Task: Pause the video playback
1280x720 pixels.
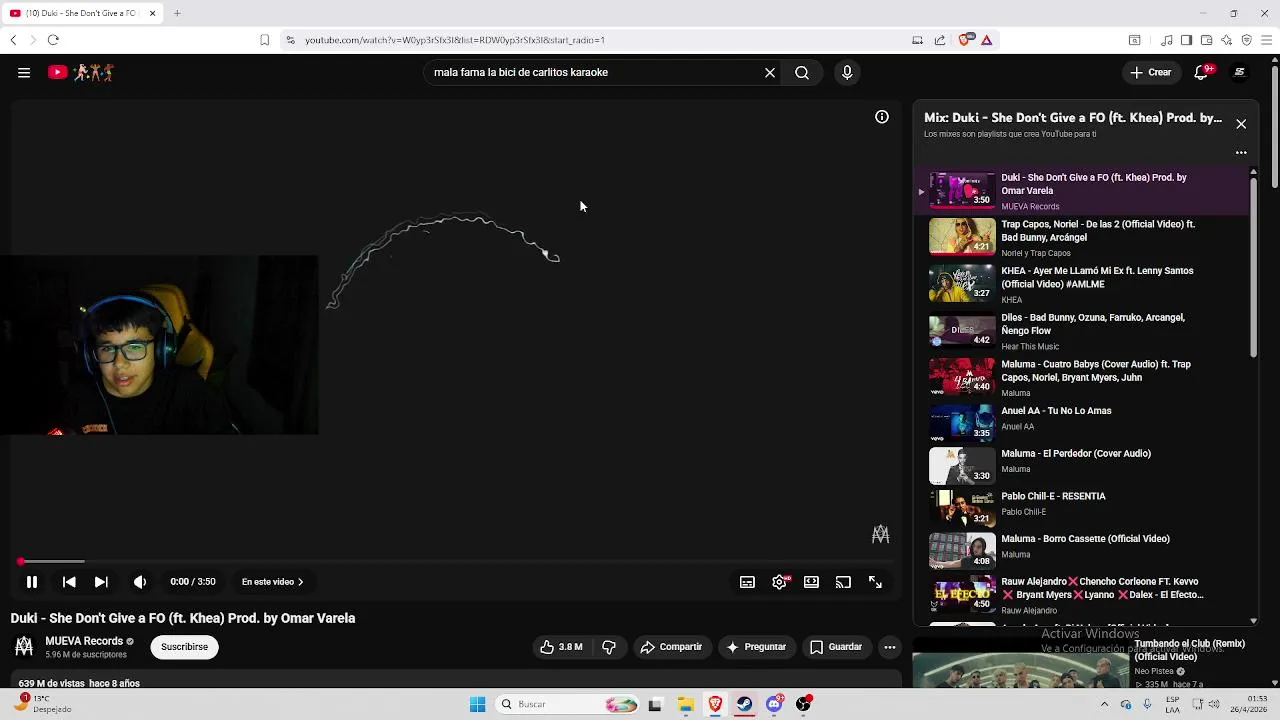Action: pyautogui.click(x=32, y=582)
